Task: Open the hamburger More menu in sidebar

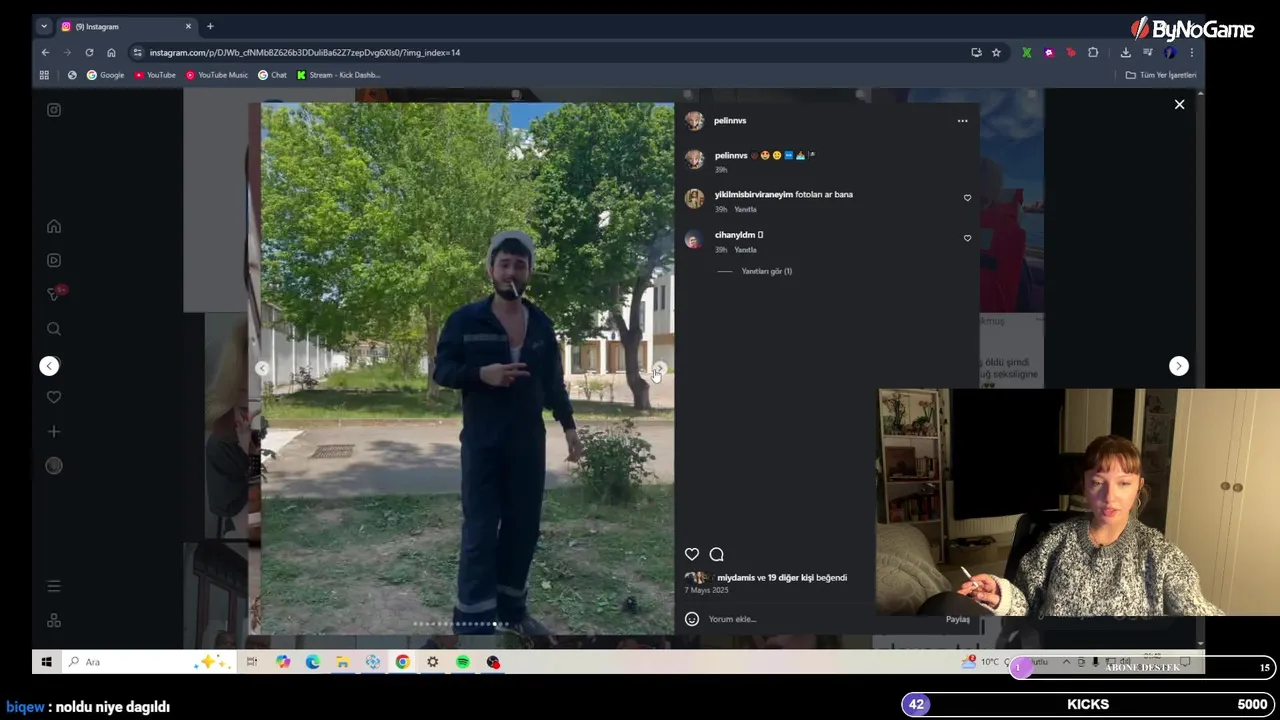Action: 54,586
